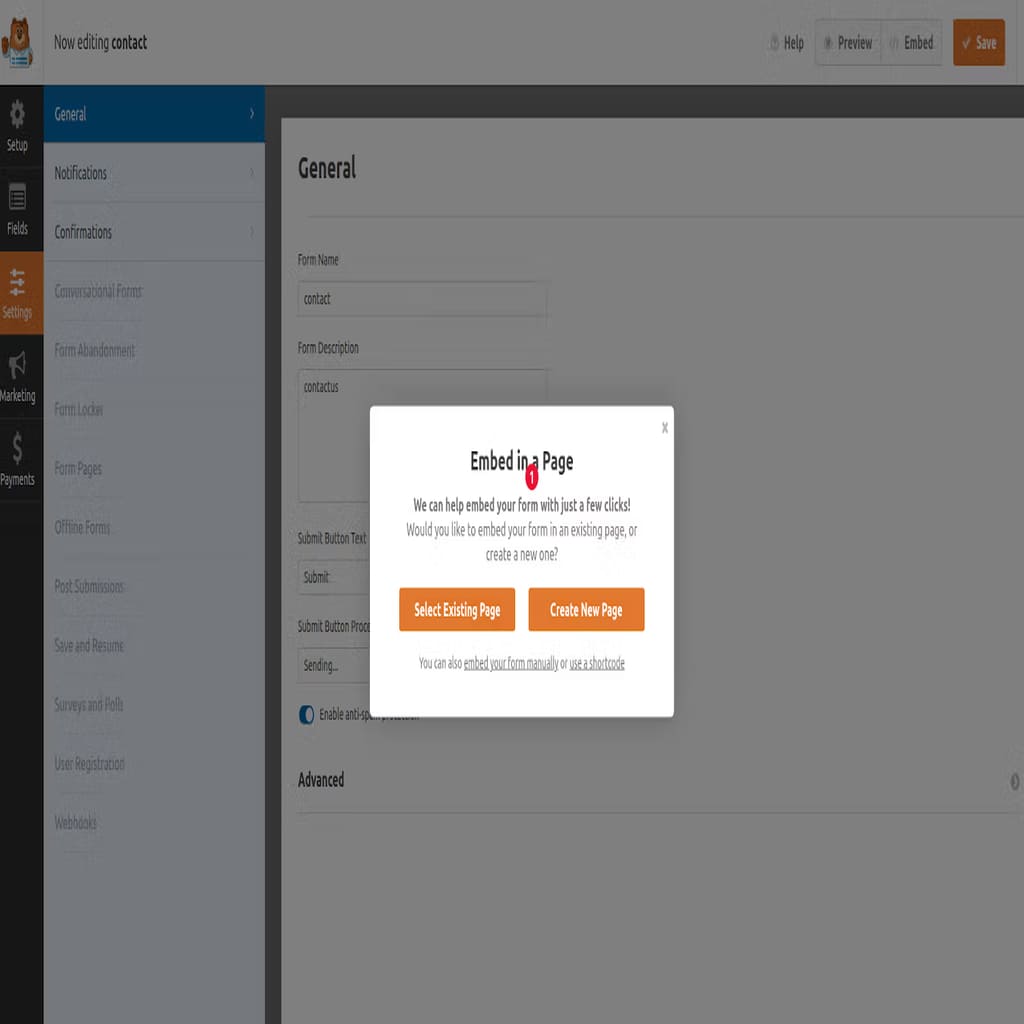Expand the Advanced section
The height and width of the screenshot is (1024, 1024).
tap(660, 780)
